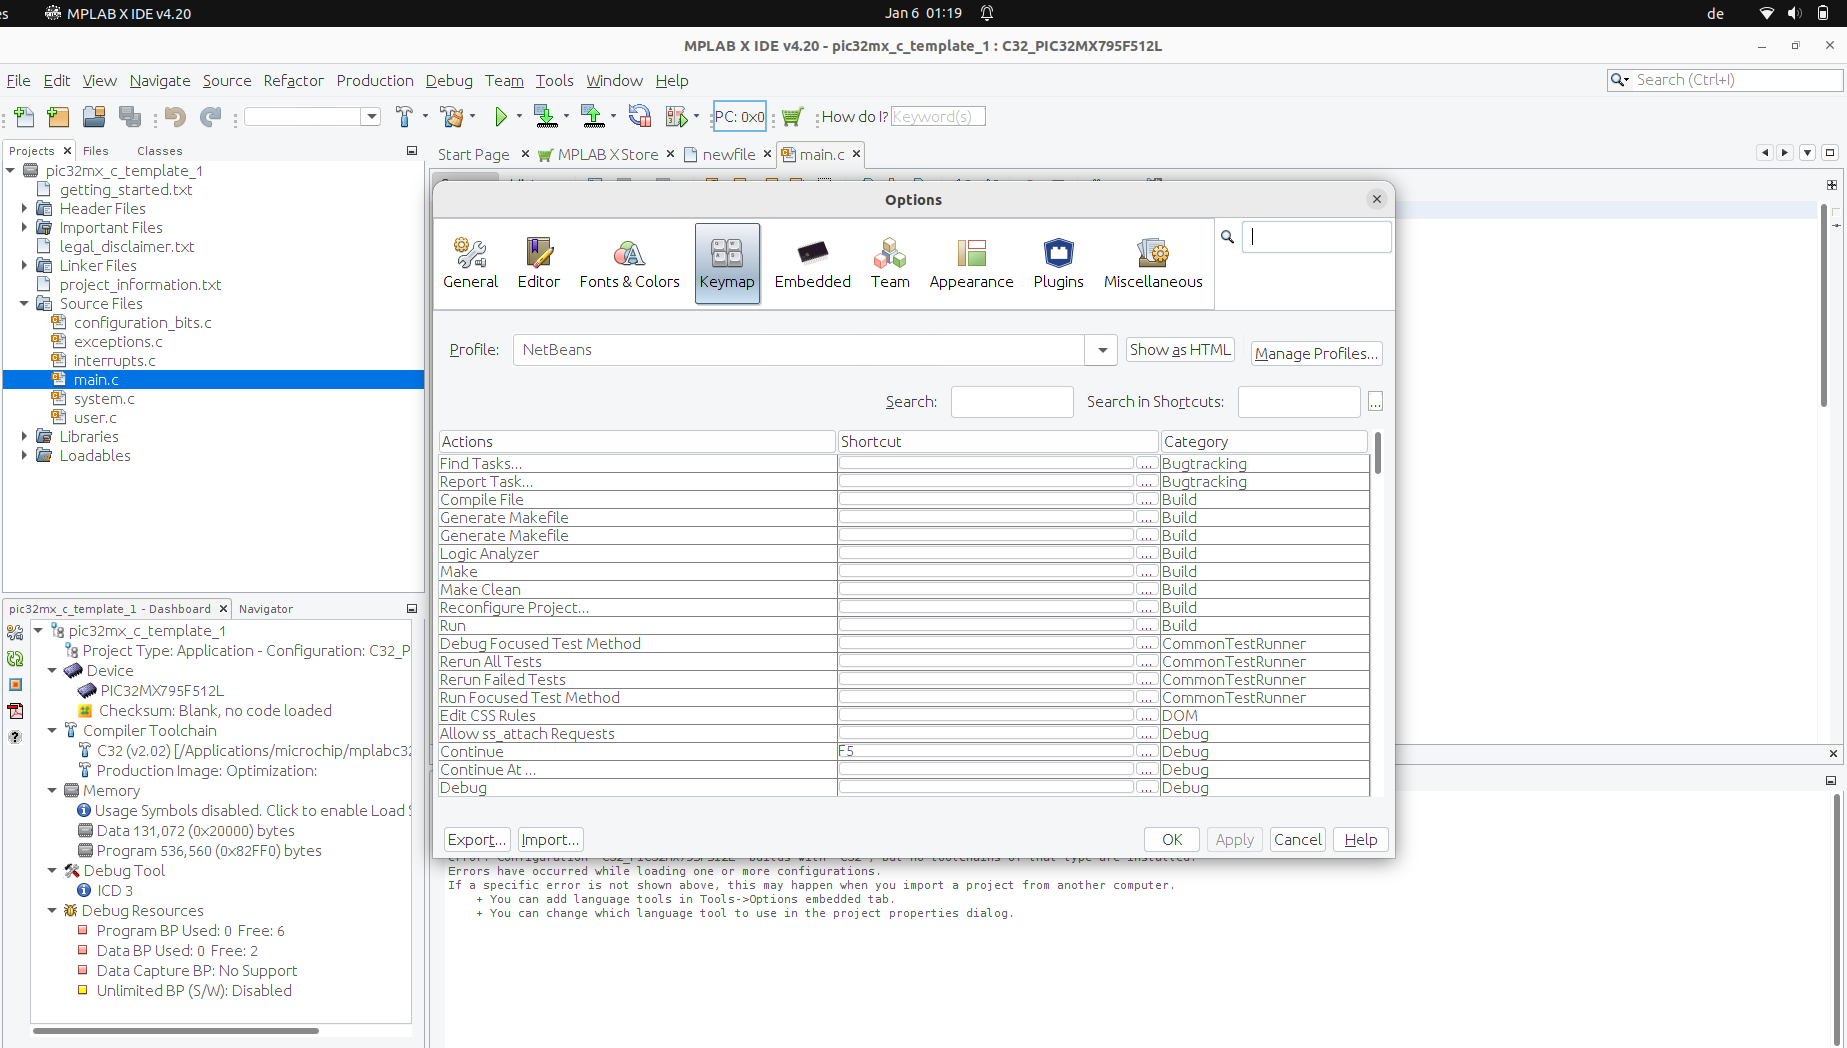Viewport: 1847px width, 1048px height.
Task: Open the Production menu
Action: click(375, 81)
